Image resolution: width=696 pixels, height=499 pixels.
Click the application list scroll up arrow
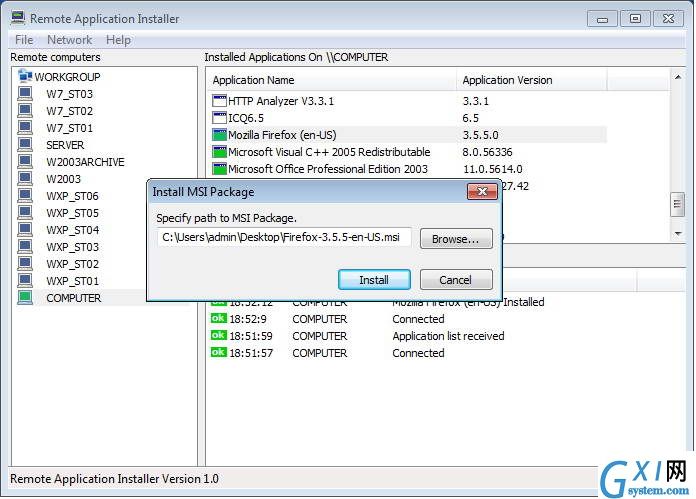pyautogui.click(x=678, y=77)
